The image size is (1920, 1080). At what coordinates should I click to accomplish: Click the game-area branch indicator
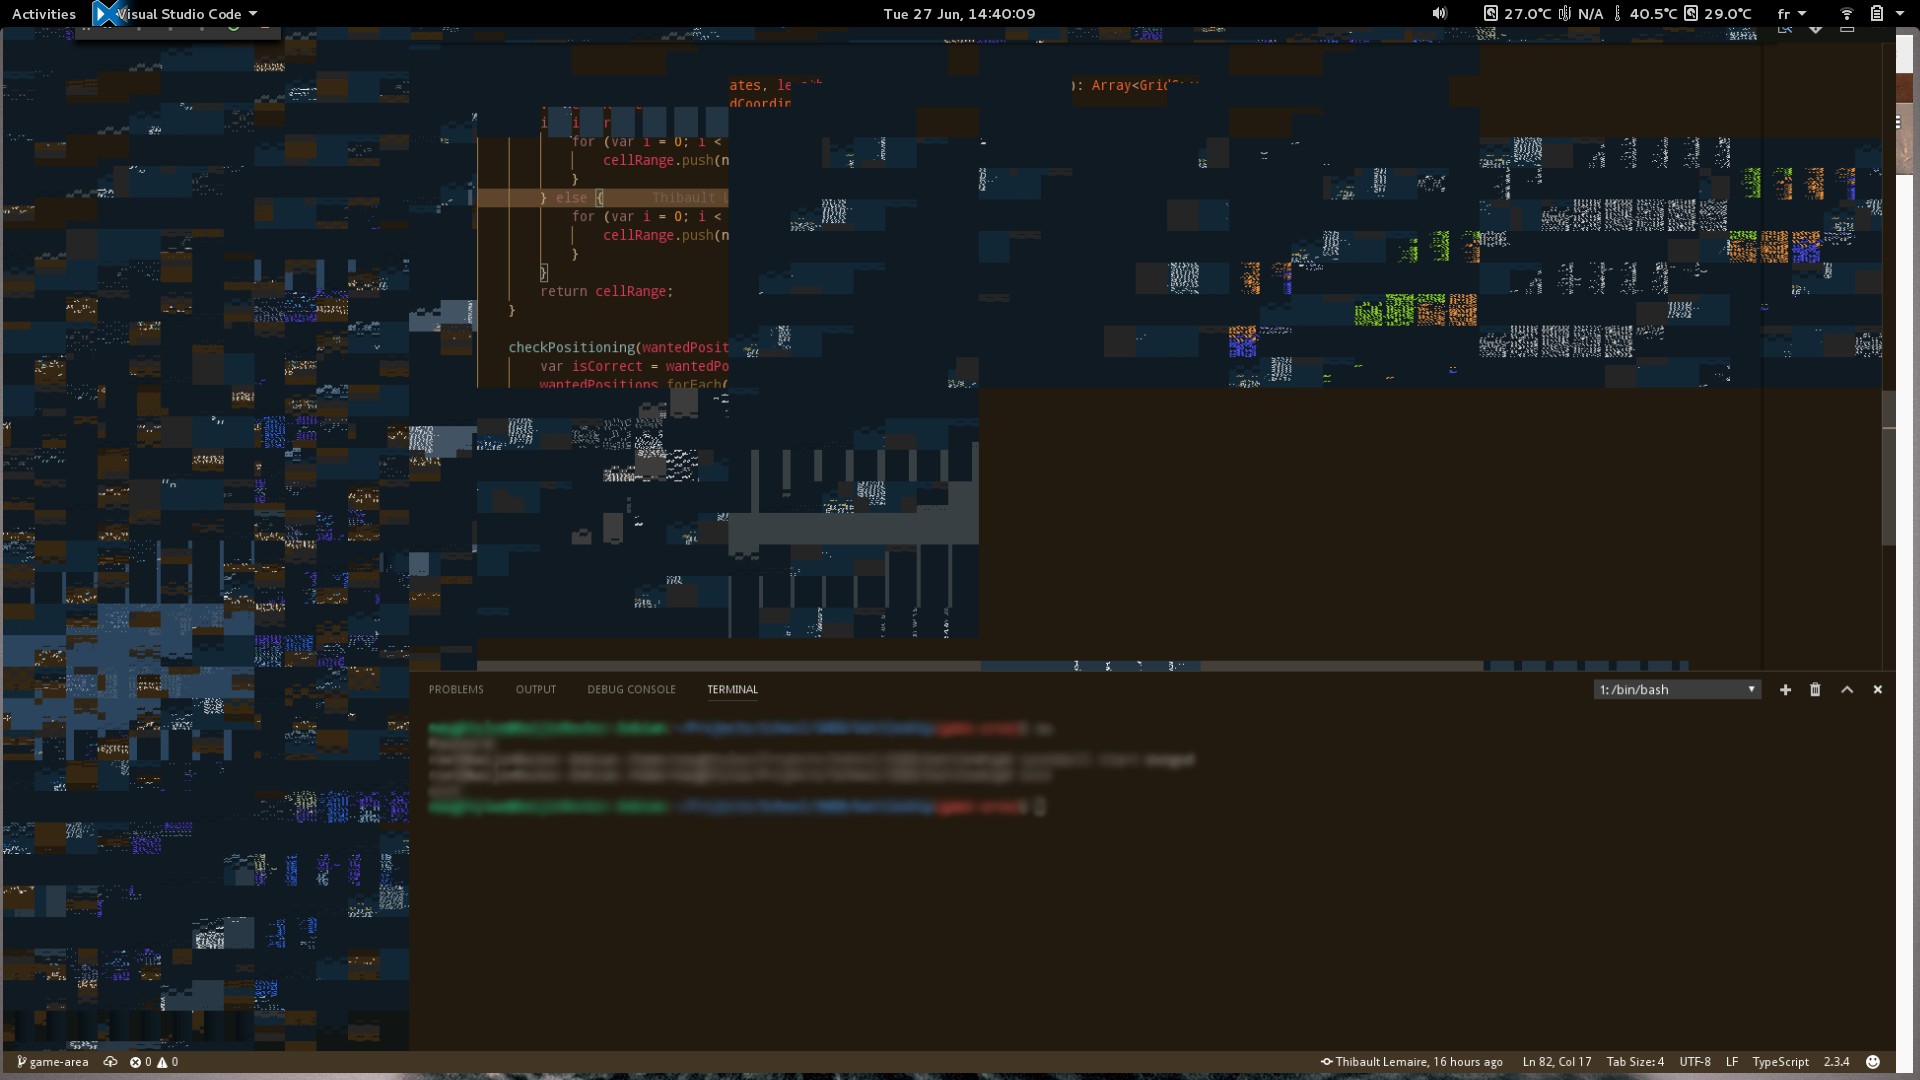click(54, 1062)
